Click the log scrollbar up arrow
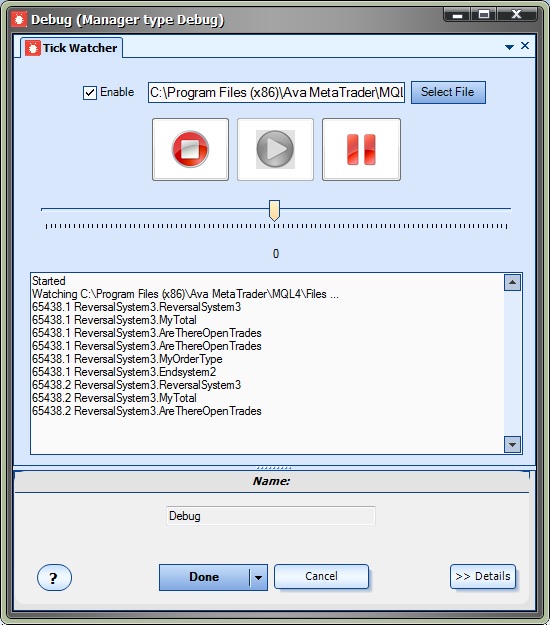The image size is (550, 625). pyautogui.click(x=513, y=283)
